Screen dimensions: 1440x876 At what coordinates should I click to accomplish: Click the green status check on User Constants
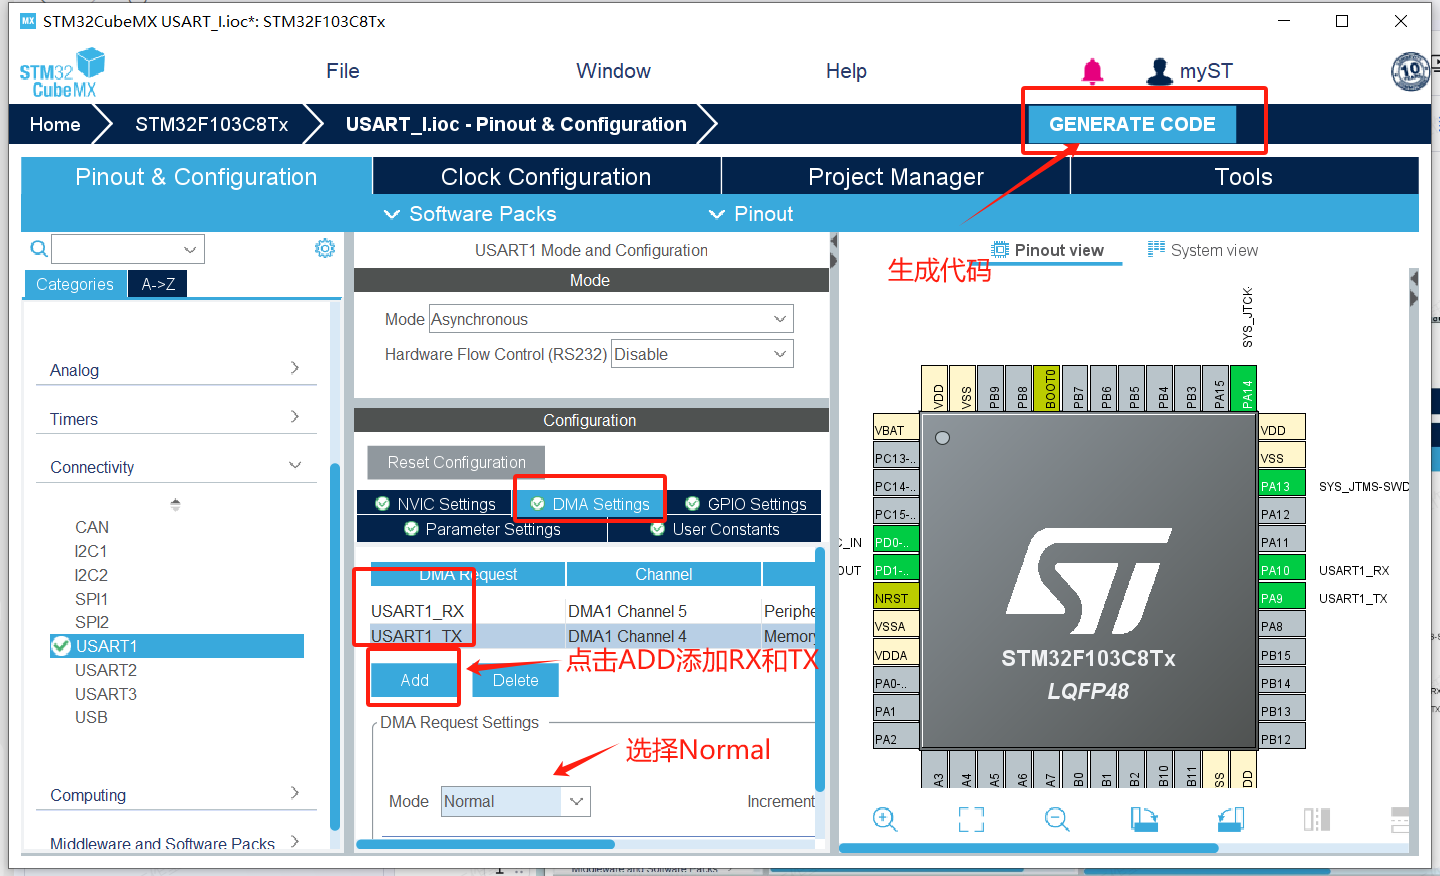(657, 529)
